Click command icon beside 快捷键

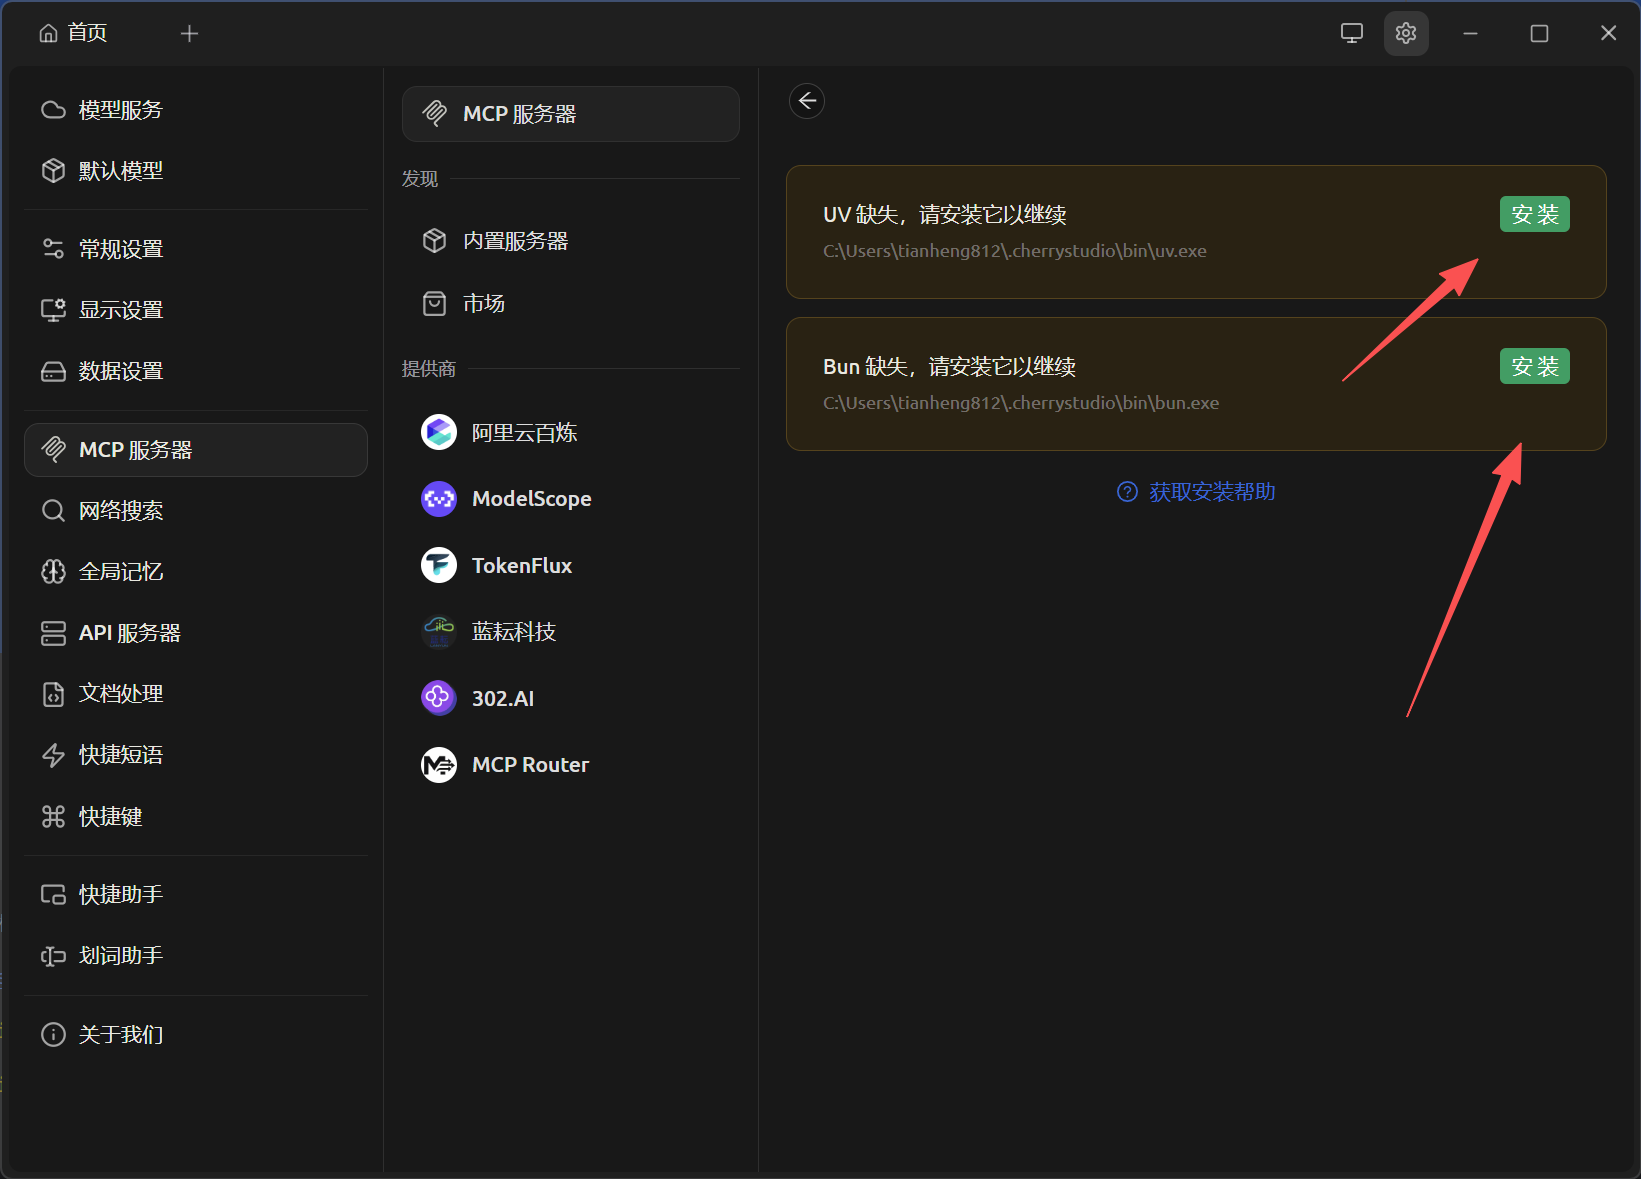53,817
